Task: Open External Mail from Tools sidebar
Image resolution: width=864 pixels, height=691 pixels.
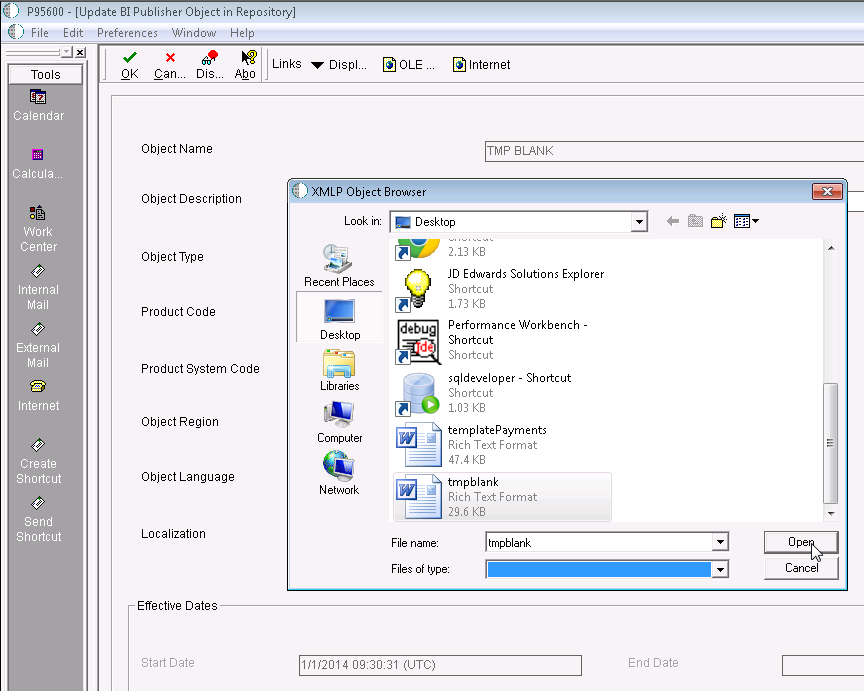Action: tap(38, 346)
